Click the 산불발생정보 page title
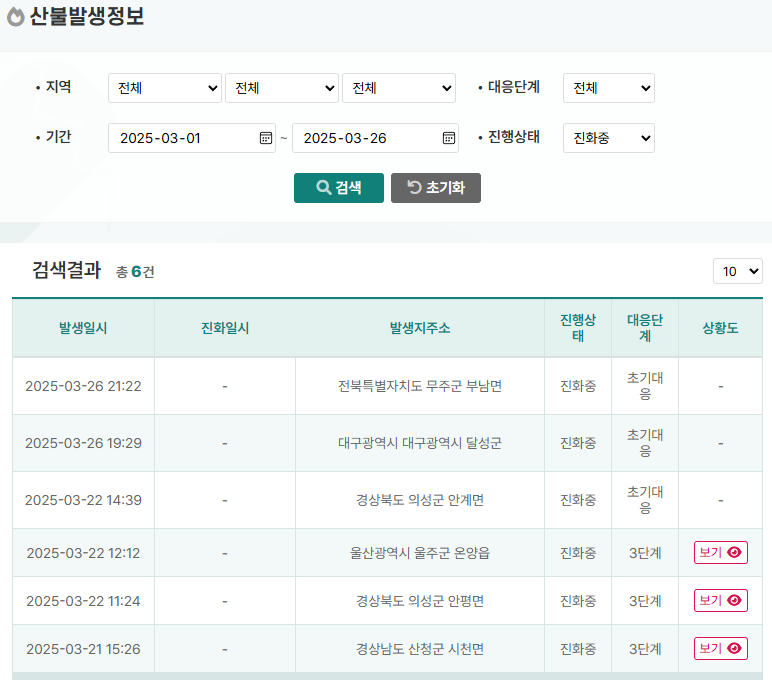Screen dimensions: 772x680 87,16
